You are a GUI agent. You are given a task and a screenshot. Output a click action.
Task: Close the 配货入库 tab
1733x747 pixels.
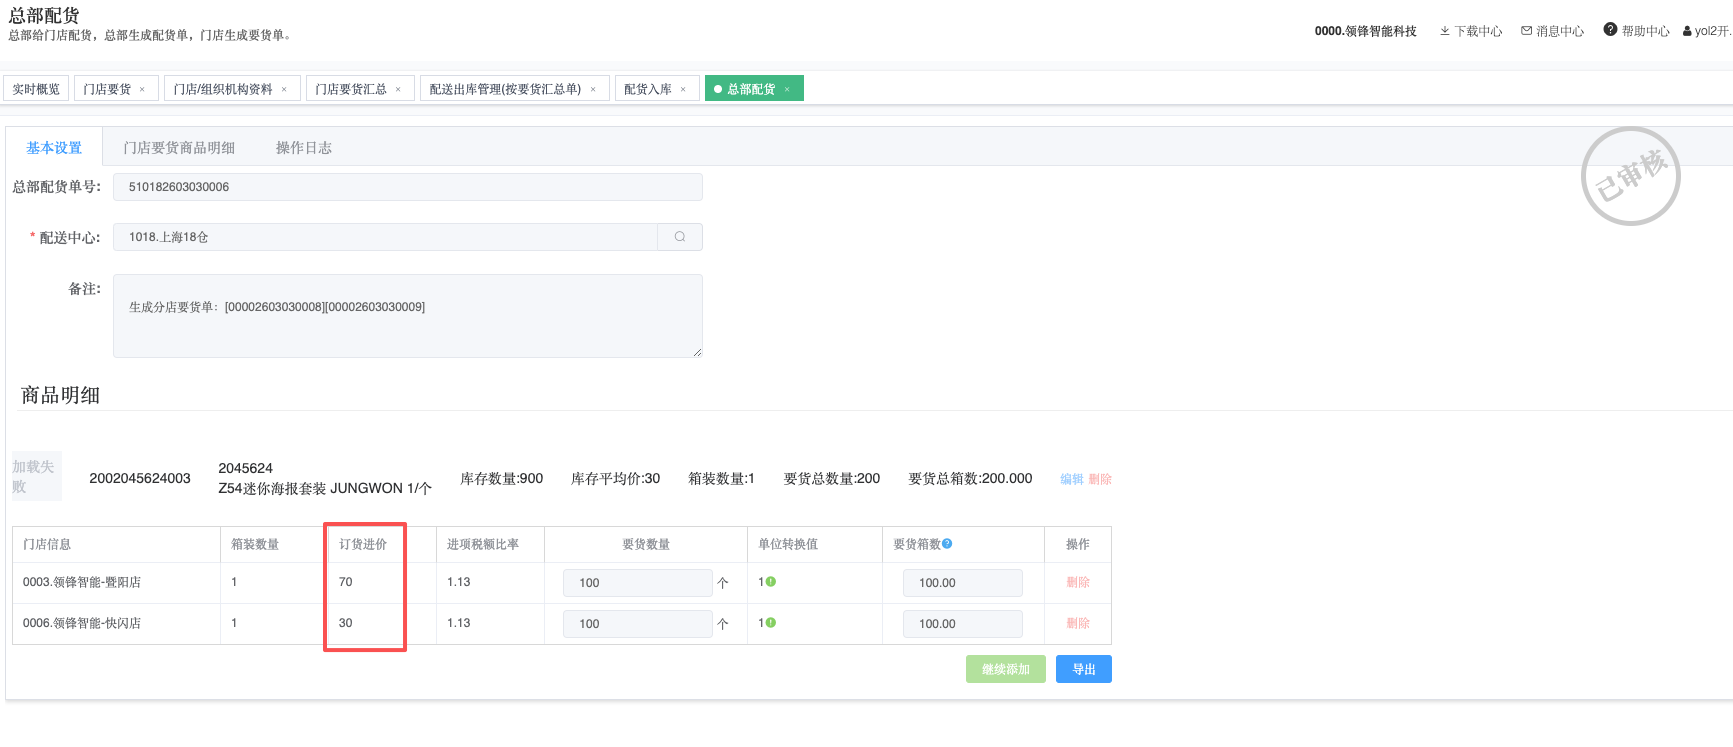(683, 90)
